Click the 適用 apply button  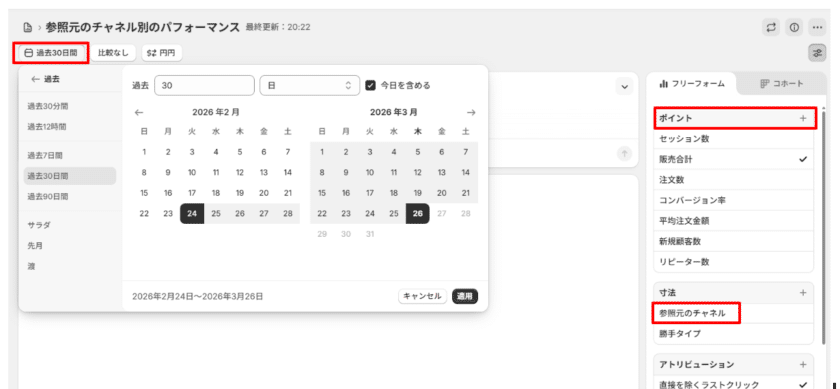click(x=465, y=296)
